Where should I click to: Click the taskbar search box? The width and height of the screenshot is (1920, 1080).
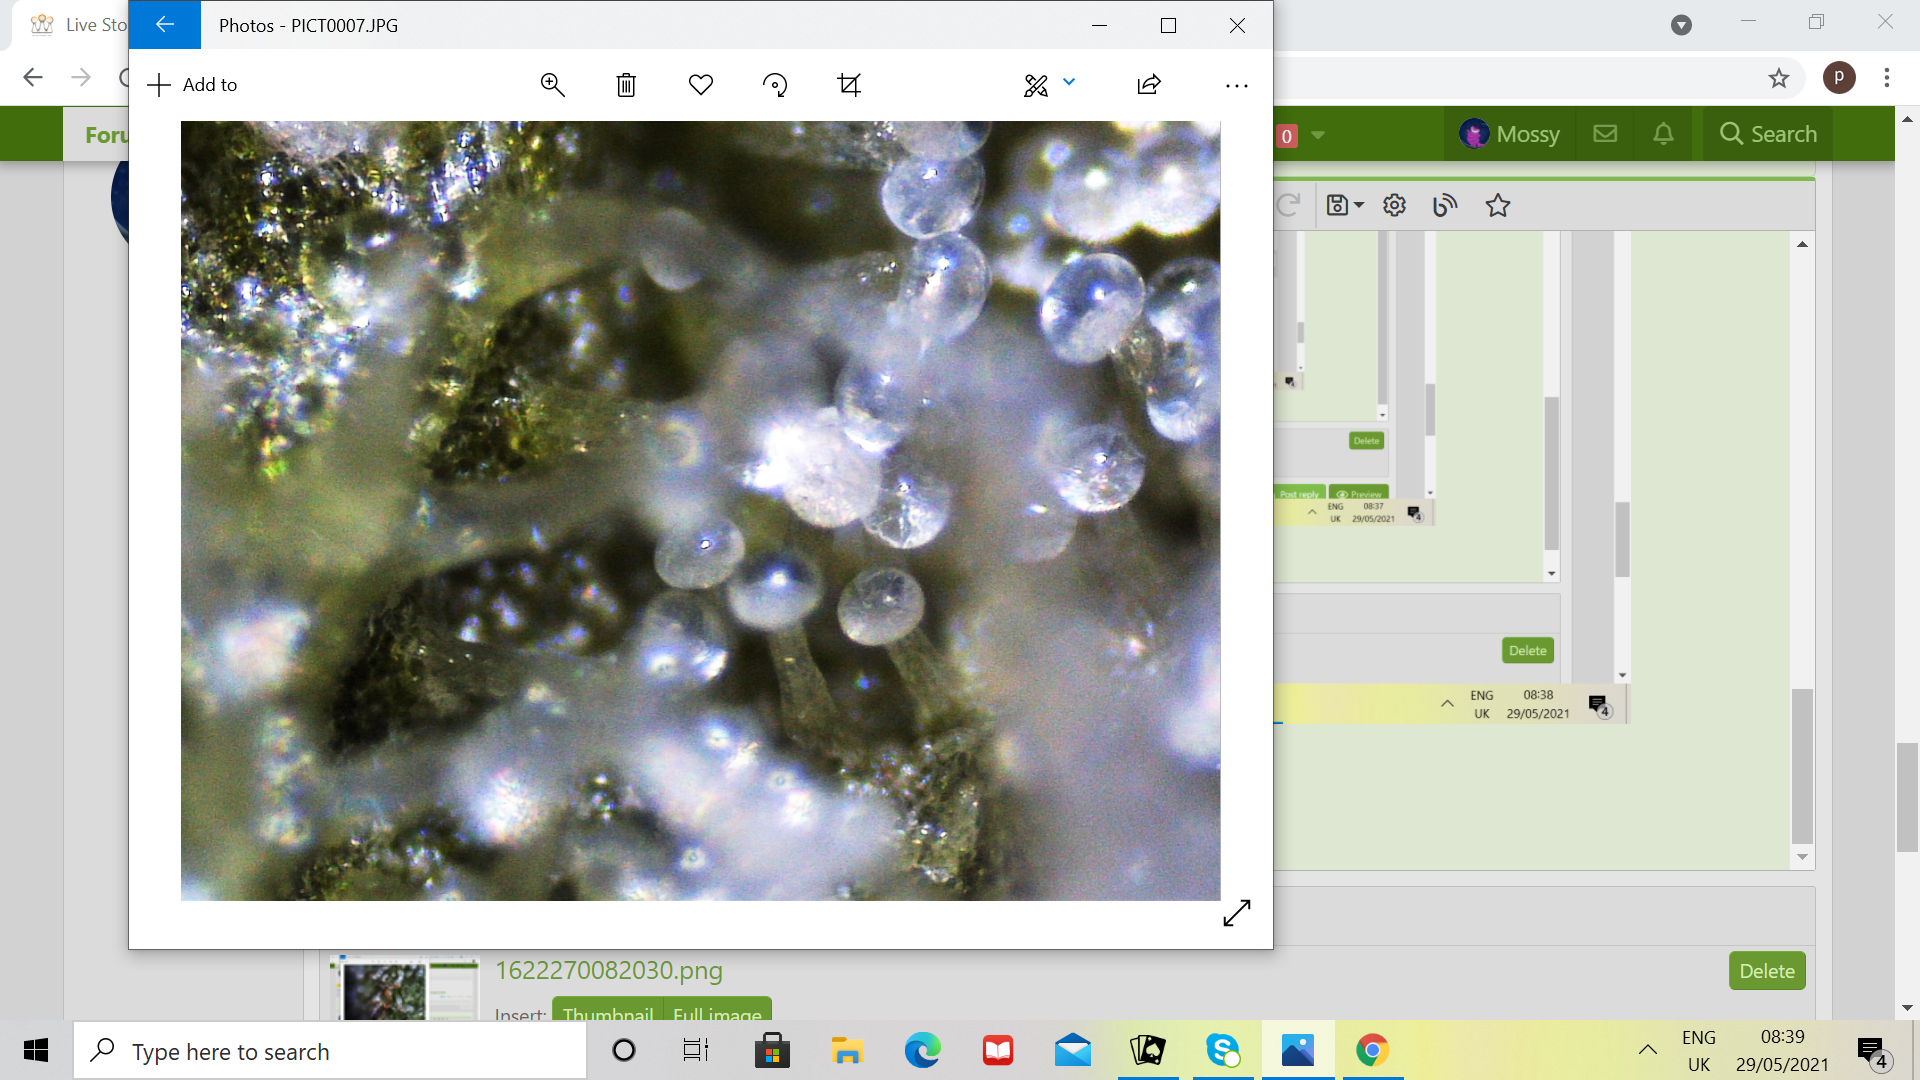click(330, 1051)
